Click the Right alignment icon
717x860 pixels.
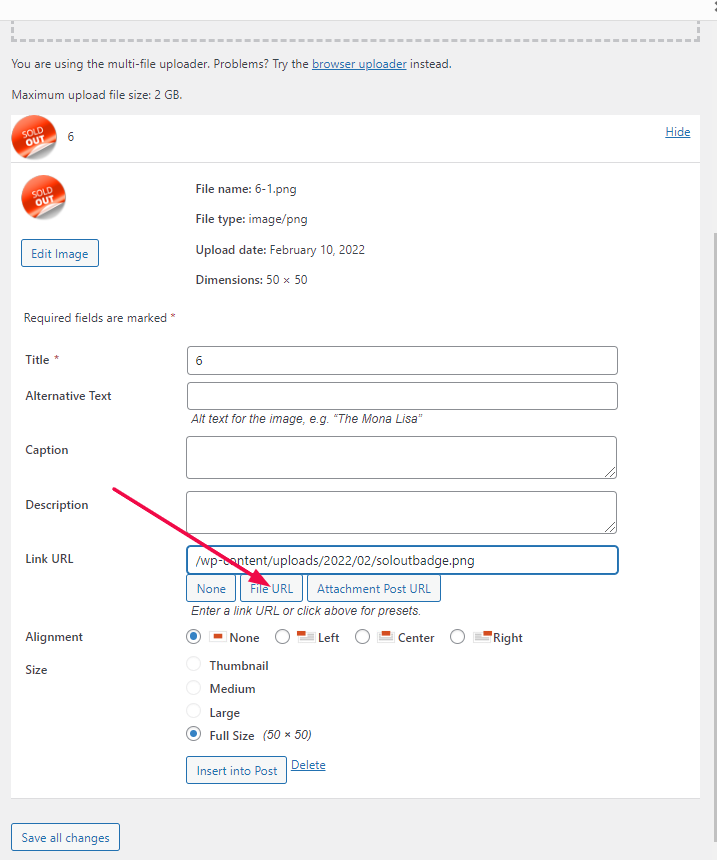point(481,637)
